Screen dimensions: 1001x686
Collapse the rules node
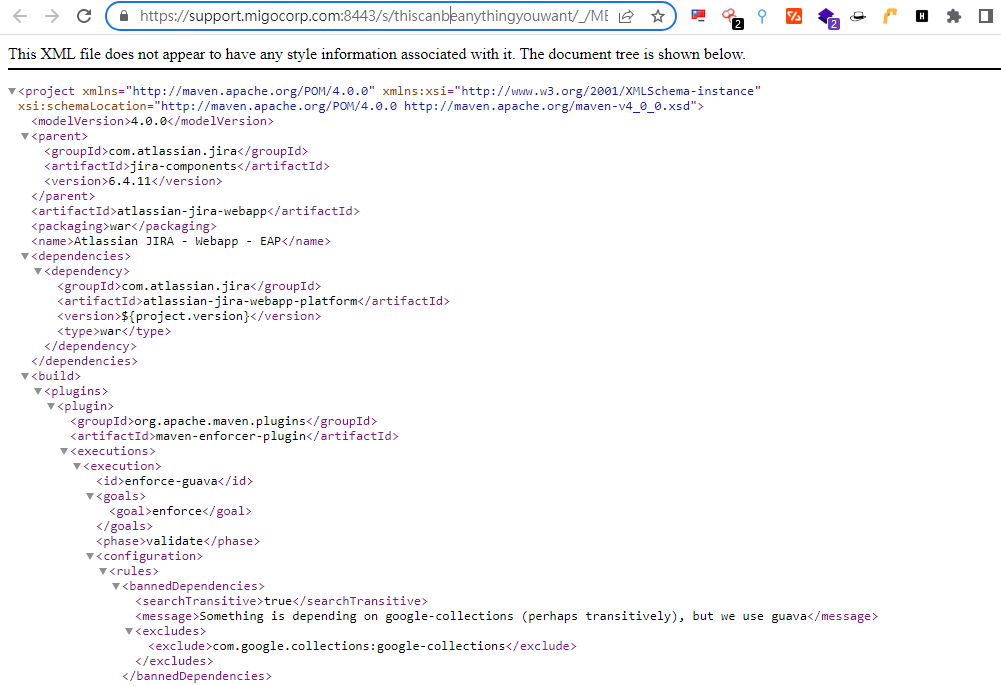click(103, 571)
